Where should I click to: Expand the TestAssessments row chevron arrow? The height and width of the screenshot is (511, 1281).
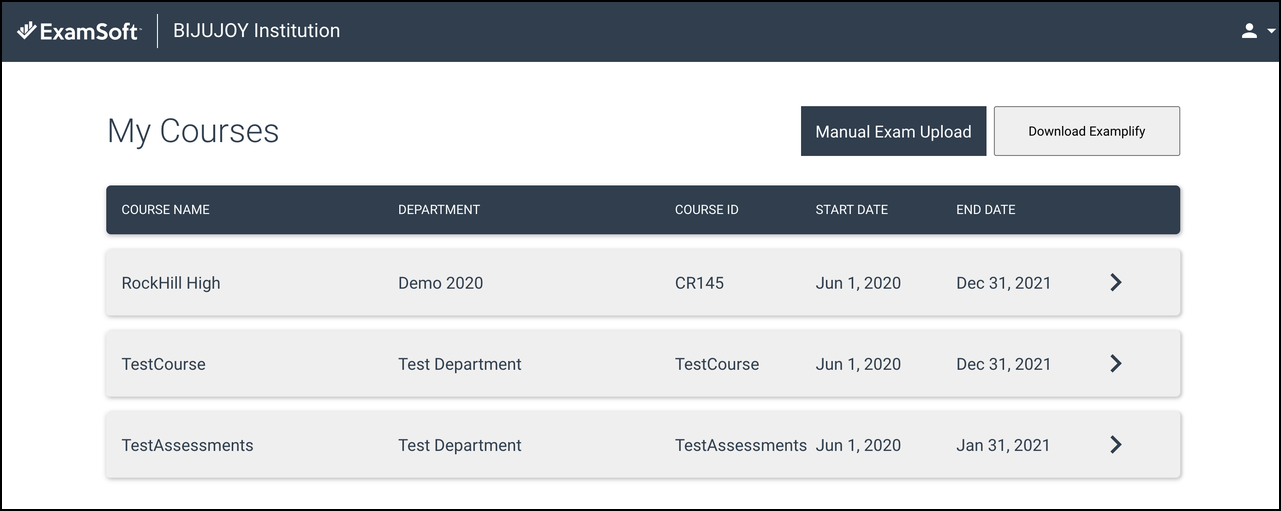point(1116,445)
